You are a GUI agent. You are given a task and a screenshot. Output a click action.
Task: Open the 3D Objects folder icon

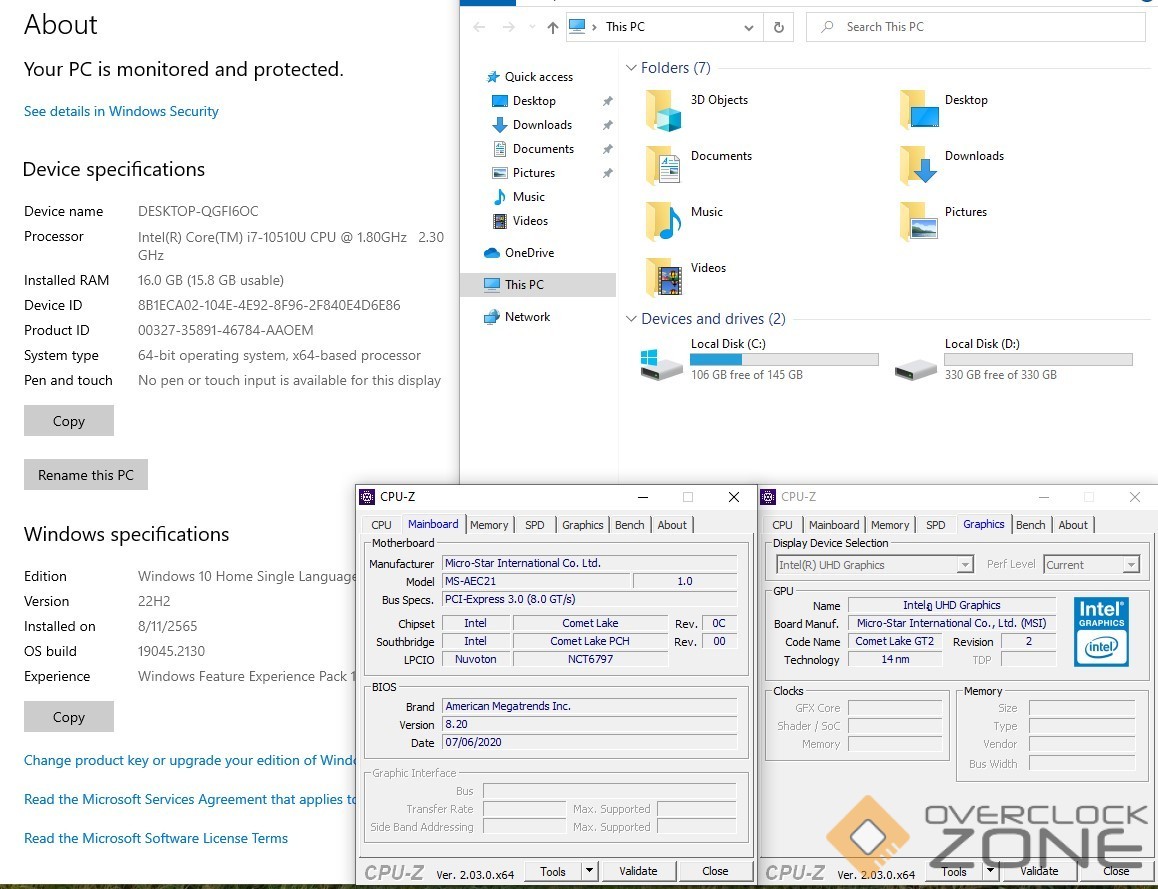663,110
